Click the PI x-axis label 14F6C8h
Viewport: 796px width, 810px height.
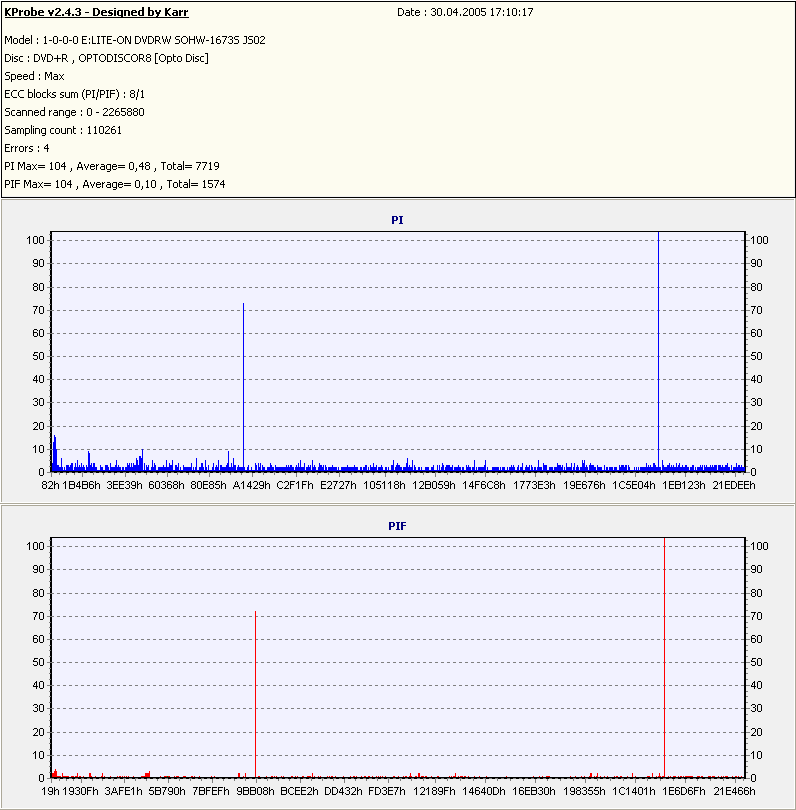click(483, 486)
